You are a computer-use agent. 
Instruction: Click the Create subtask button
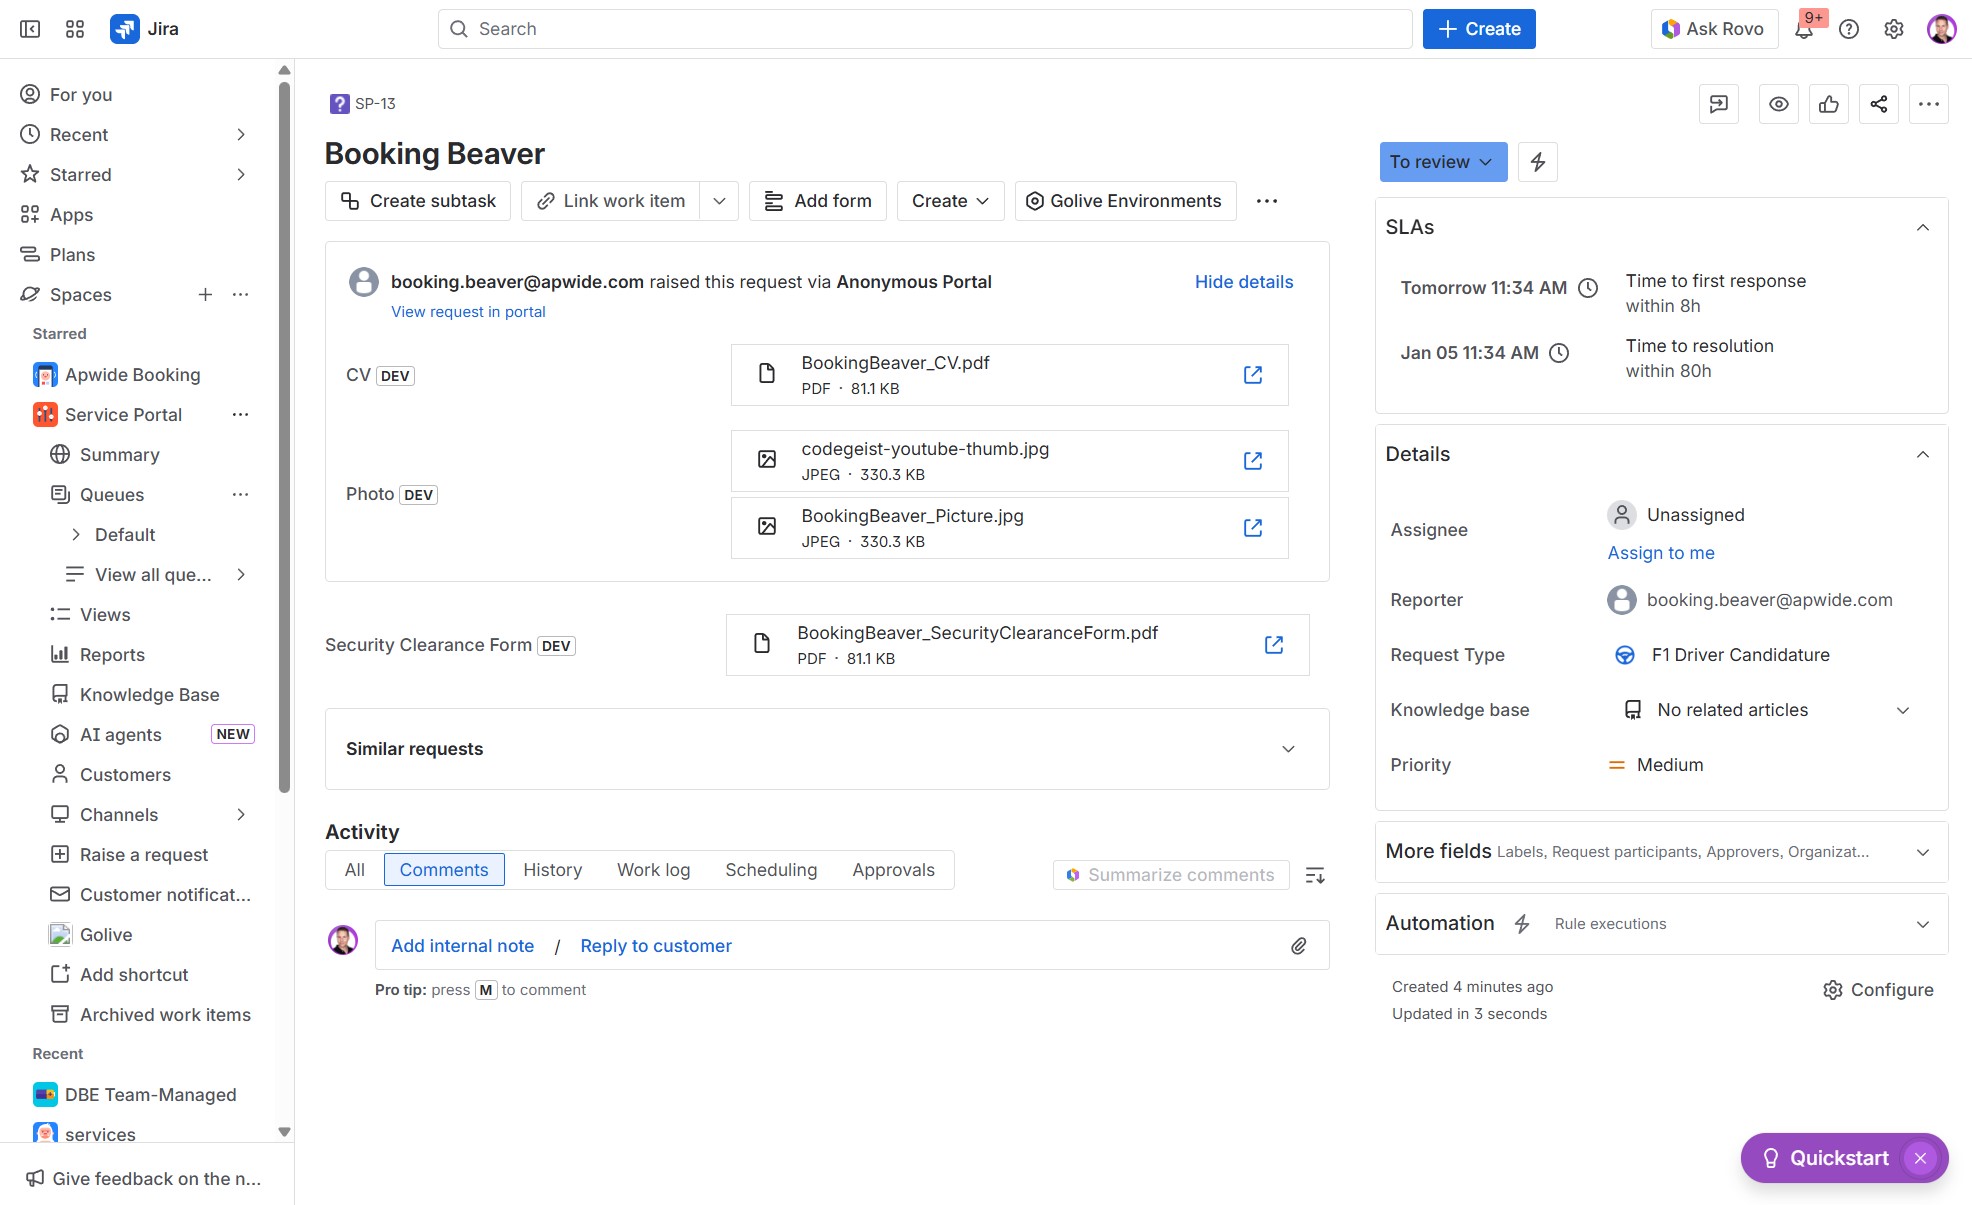(x=418, y=201)
